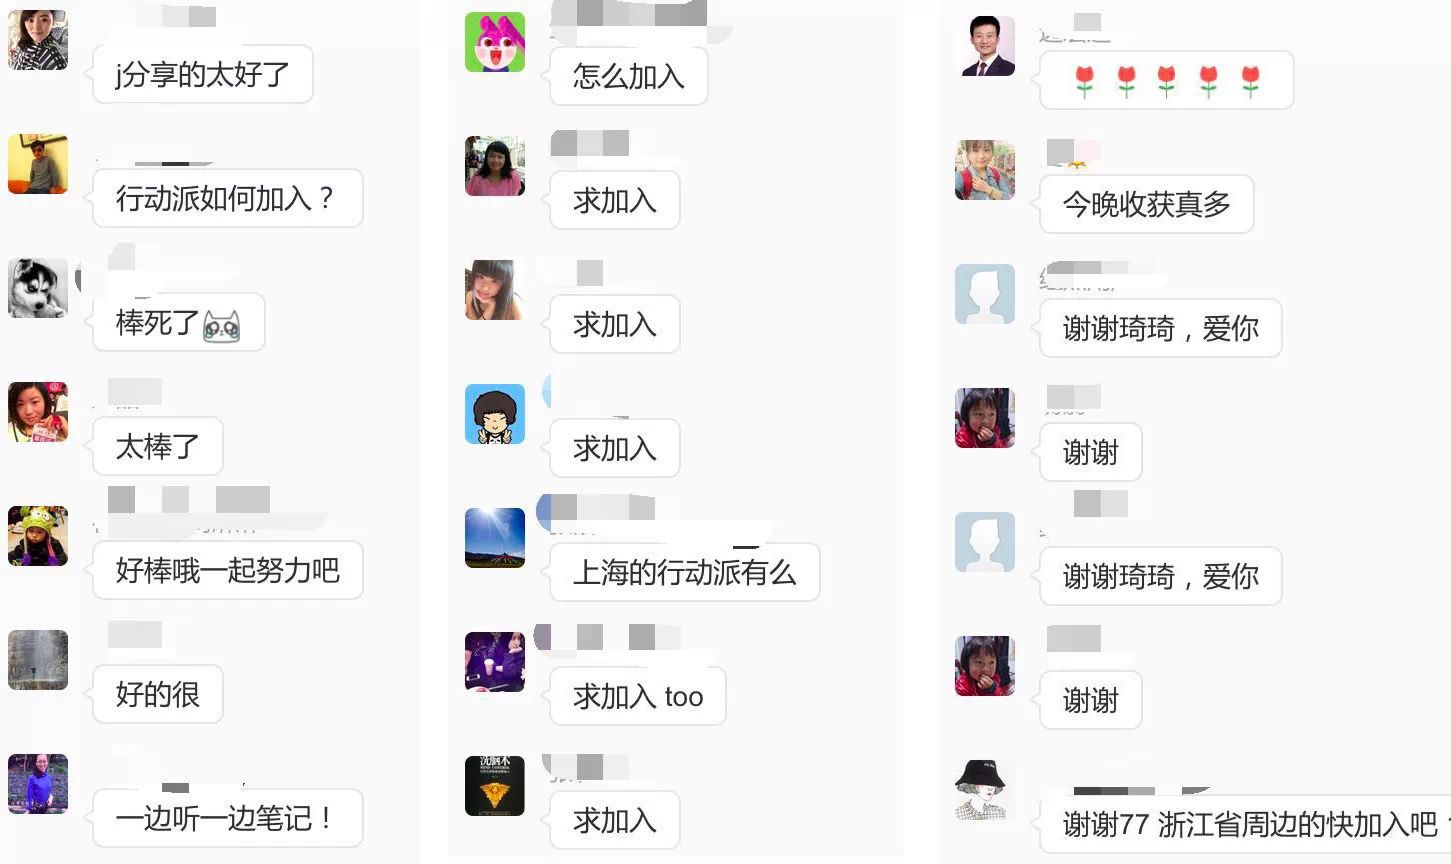Tap the 上海的行动派有么 message
1451x864 pixels.
685,572
